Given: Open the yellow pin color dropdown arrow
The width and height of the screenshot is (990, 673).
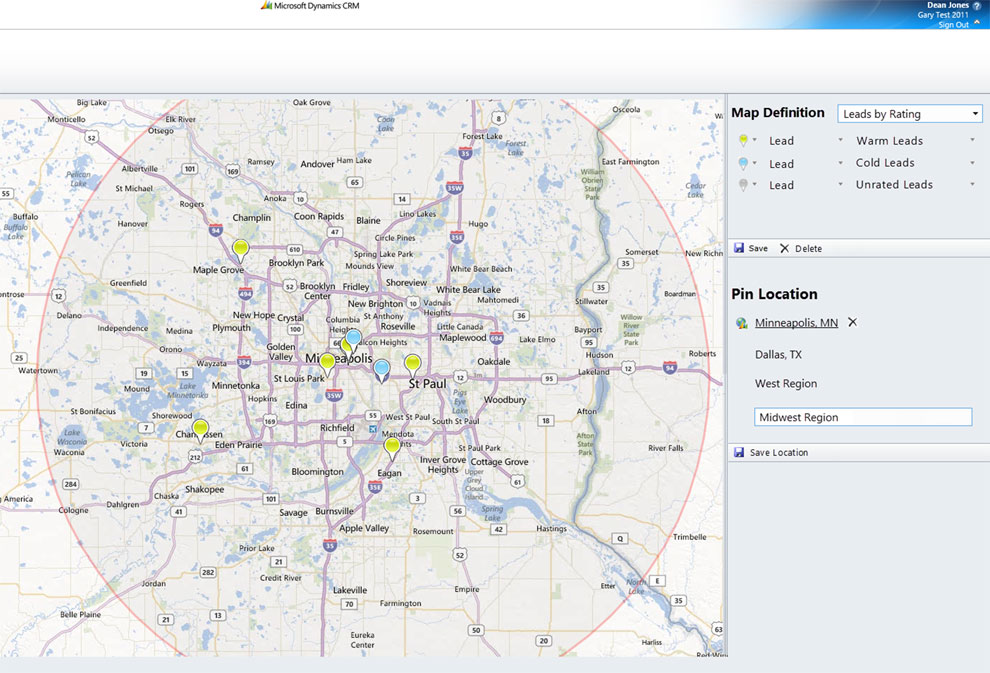Looking at the screenshot, I should click(x=754, y=140).
